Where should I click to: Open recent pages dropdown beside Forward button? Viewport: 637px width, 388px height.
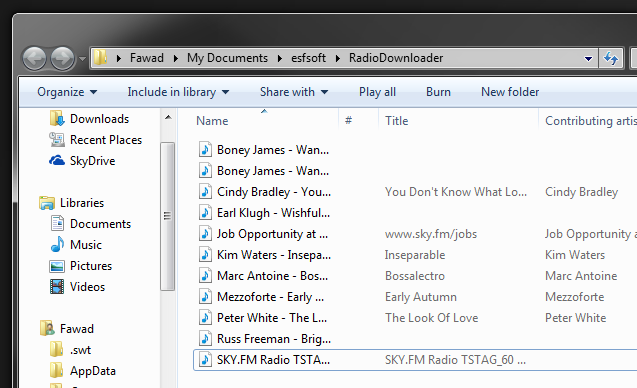coord(82,59)
